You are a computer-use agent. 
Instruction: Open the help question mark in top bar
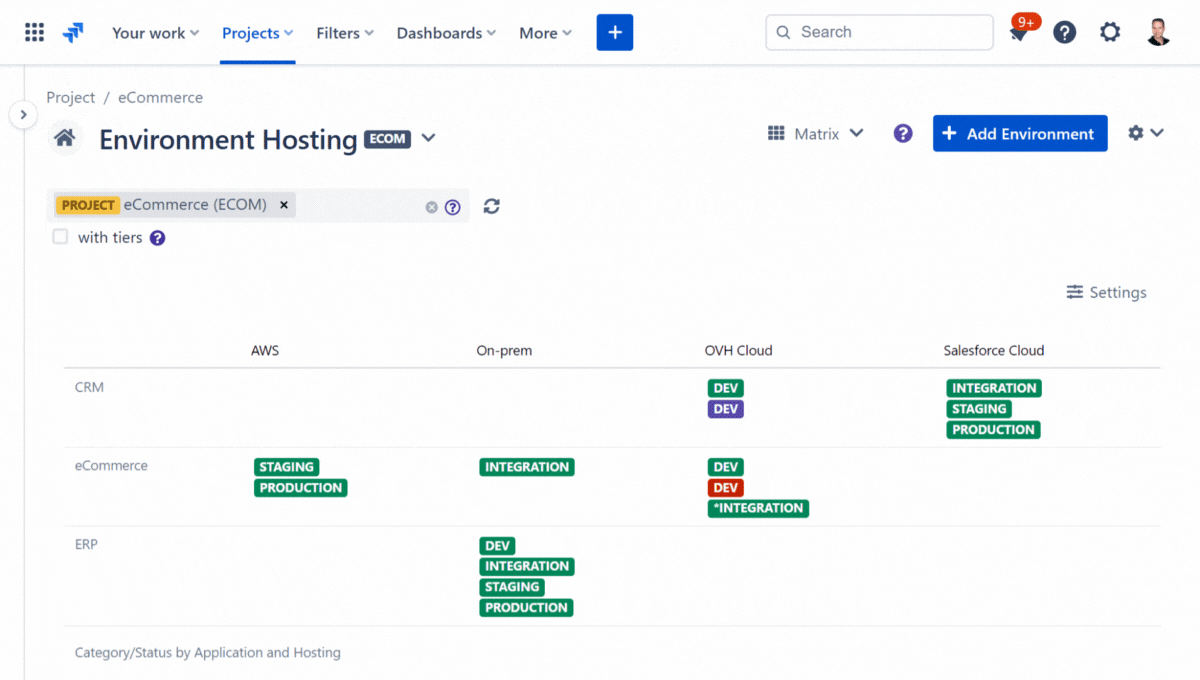pos(1065,33)
